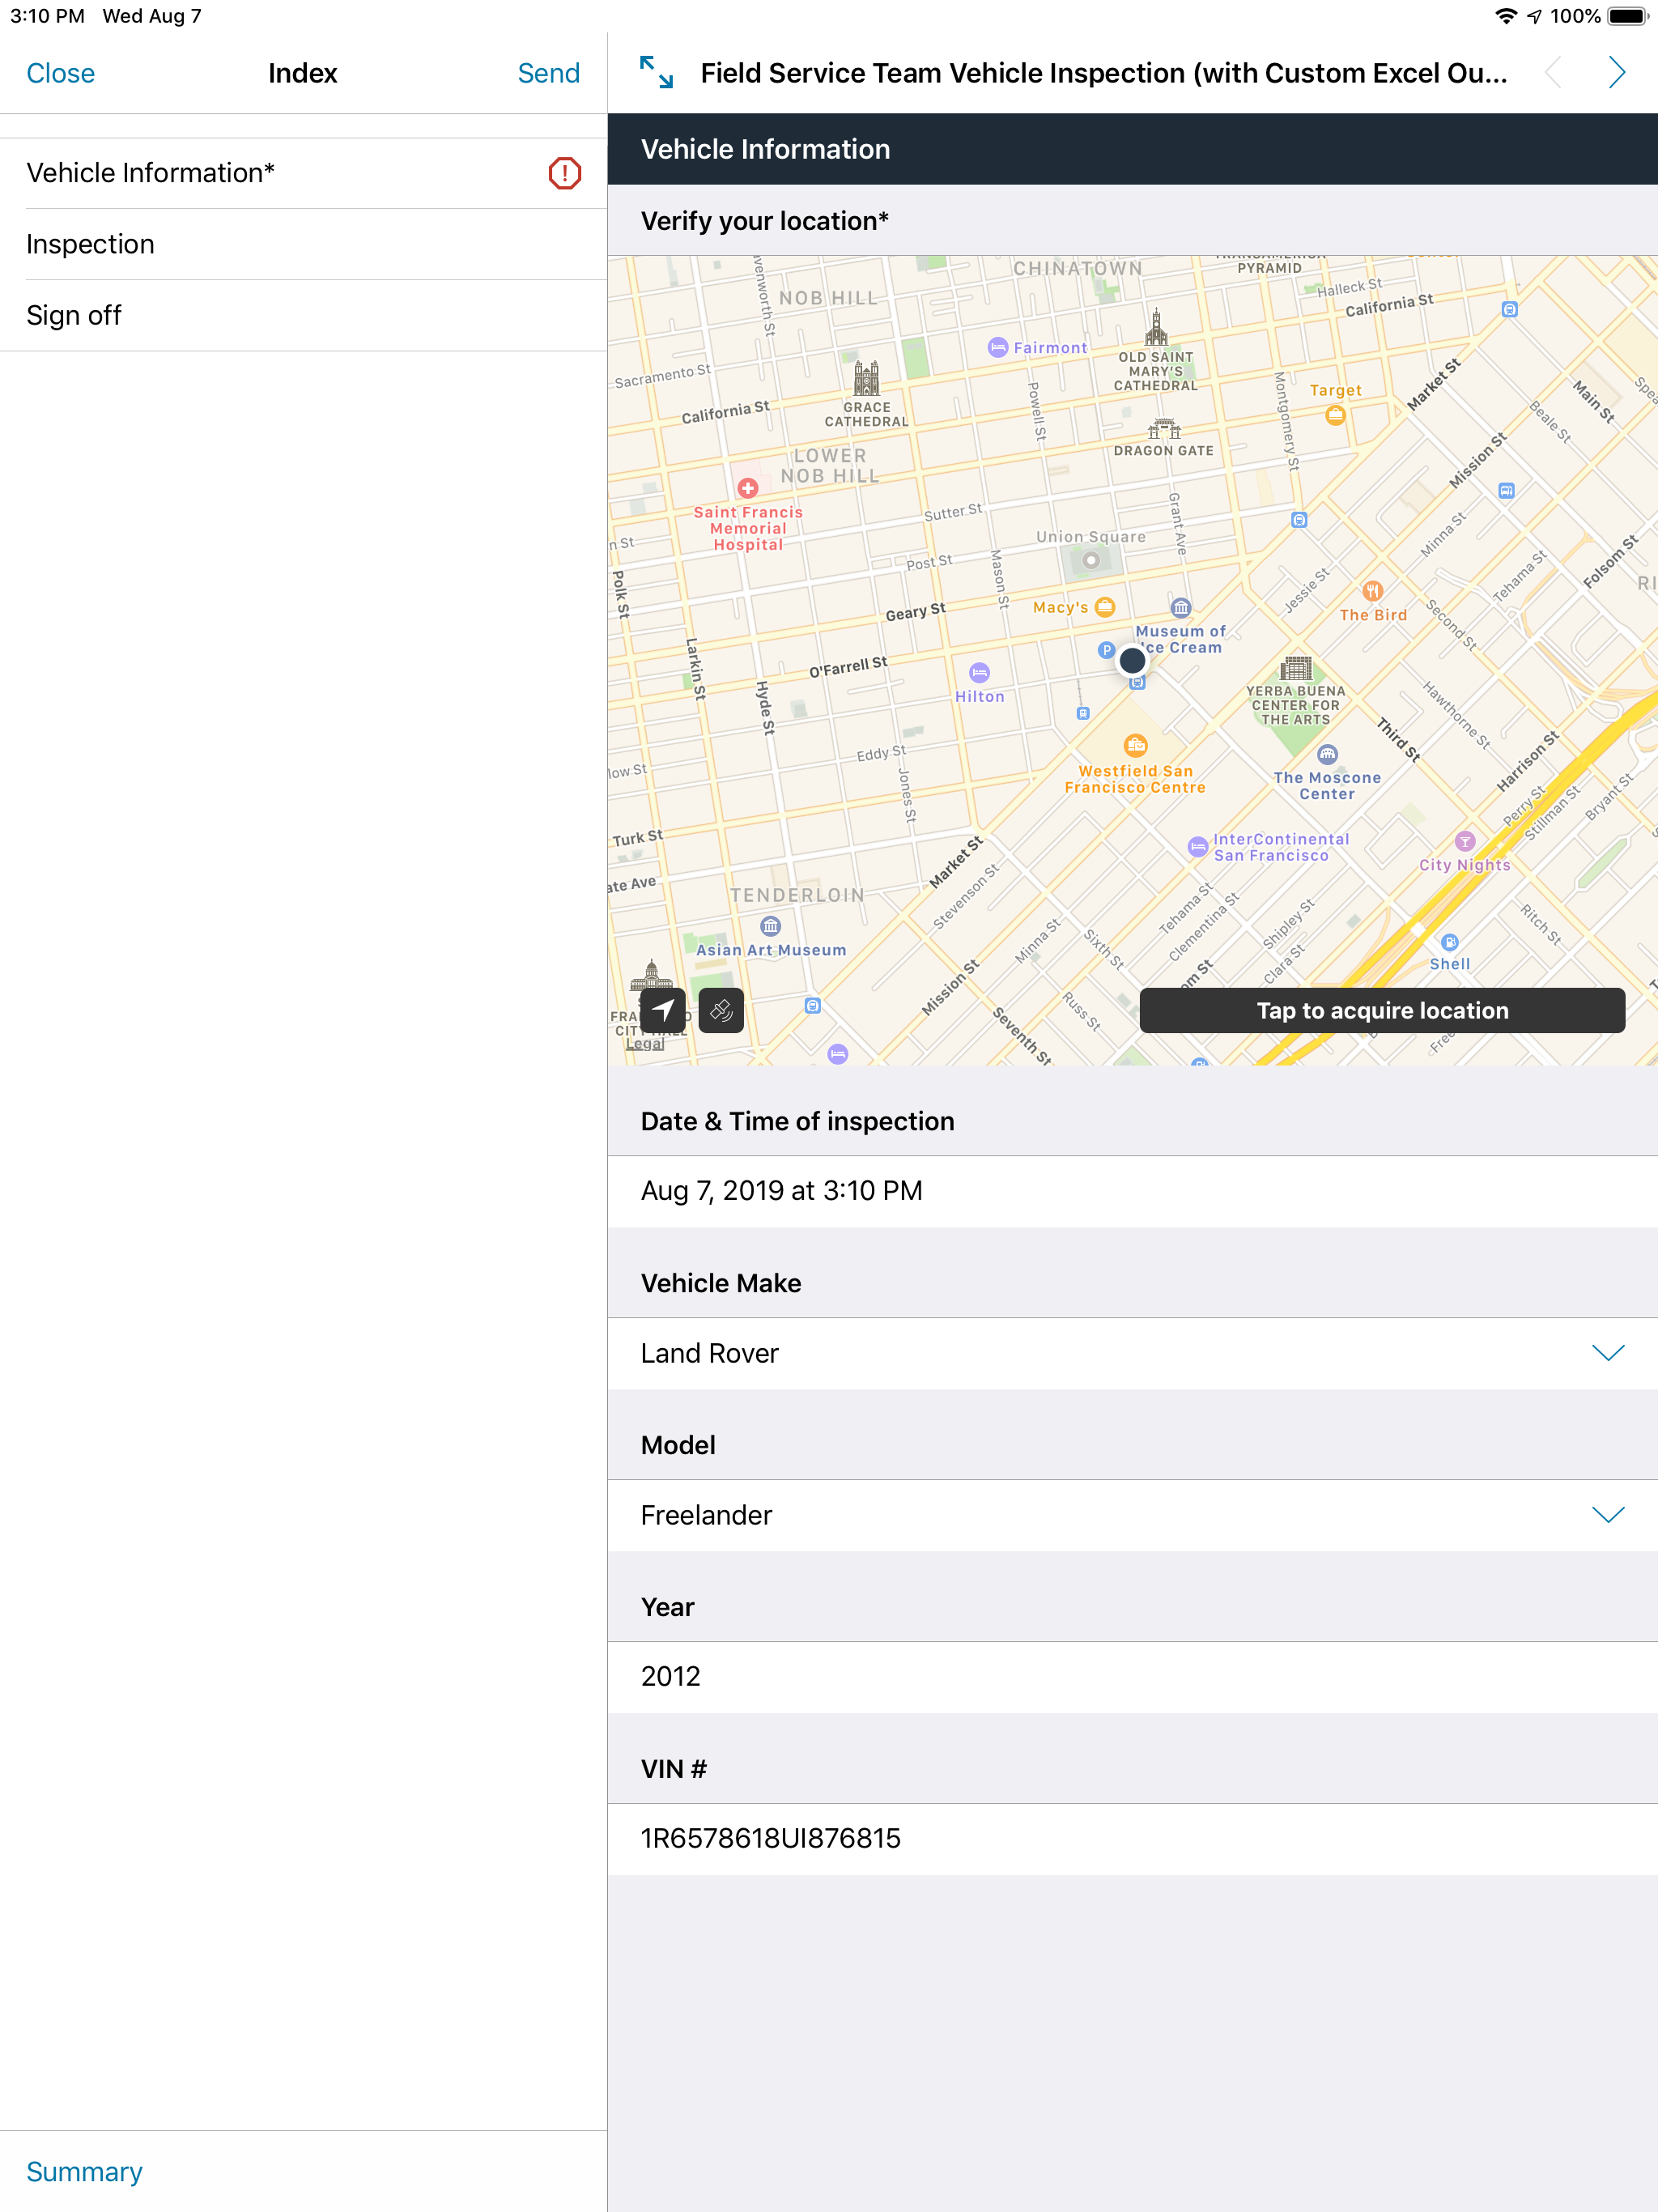Close the form index
1658x2212 pixels.
(61, 73)
